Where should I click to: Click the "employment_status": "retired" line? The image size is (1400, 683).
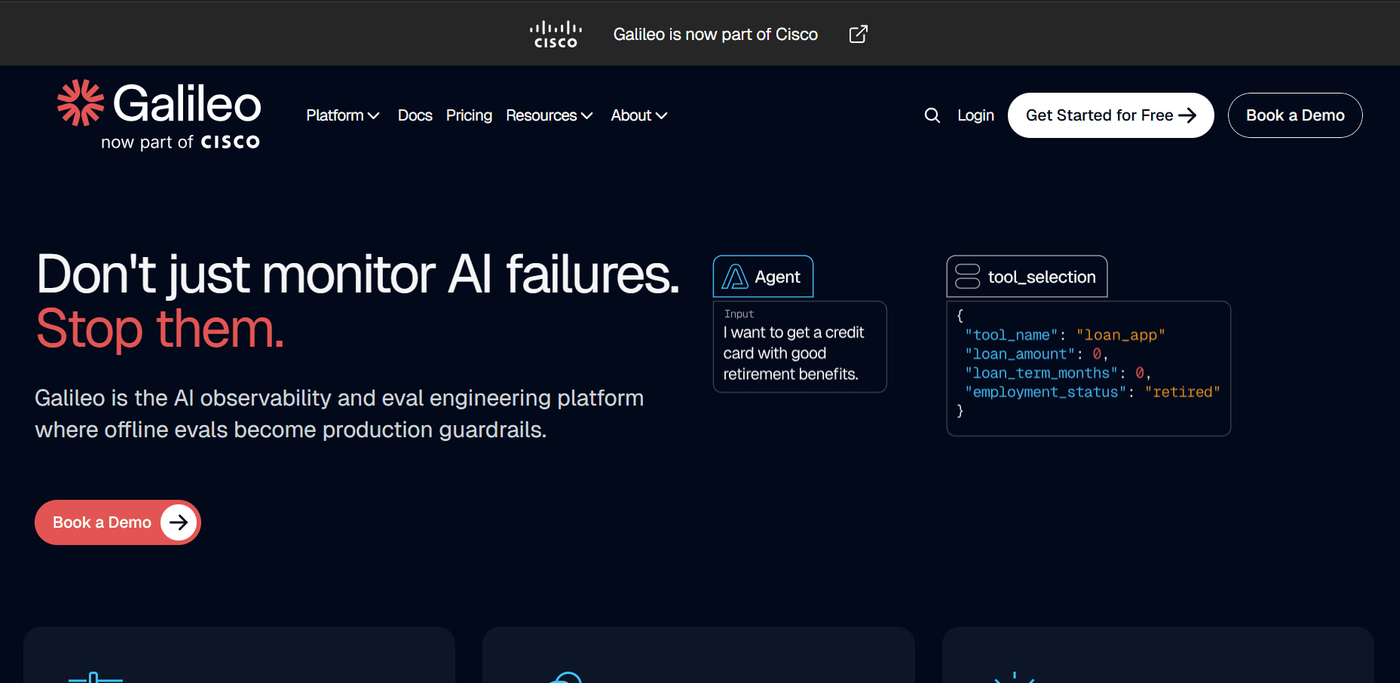(x=1093, y=392)
